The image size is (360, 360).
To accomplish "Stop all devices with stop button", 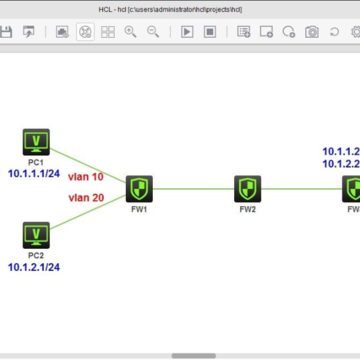I will 210,32.
